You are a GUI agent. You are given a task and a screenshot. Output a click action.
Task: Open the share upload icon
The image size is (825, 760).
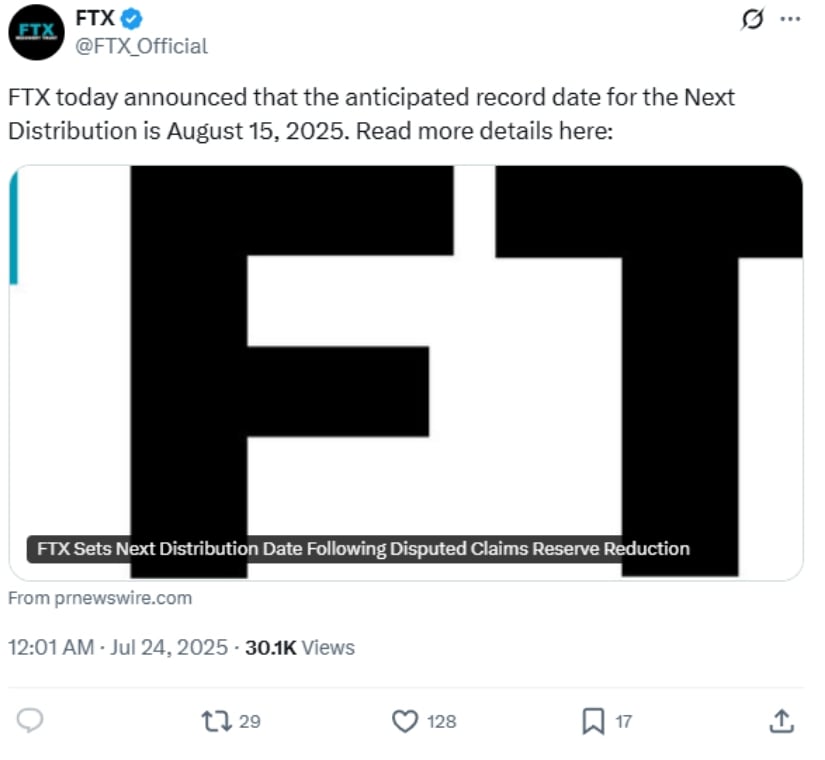coord(781,721)
